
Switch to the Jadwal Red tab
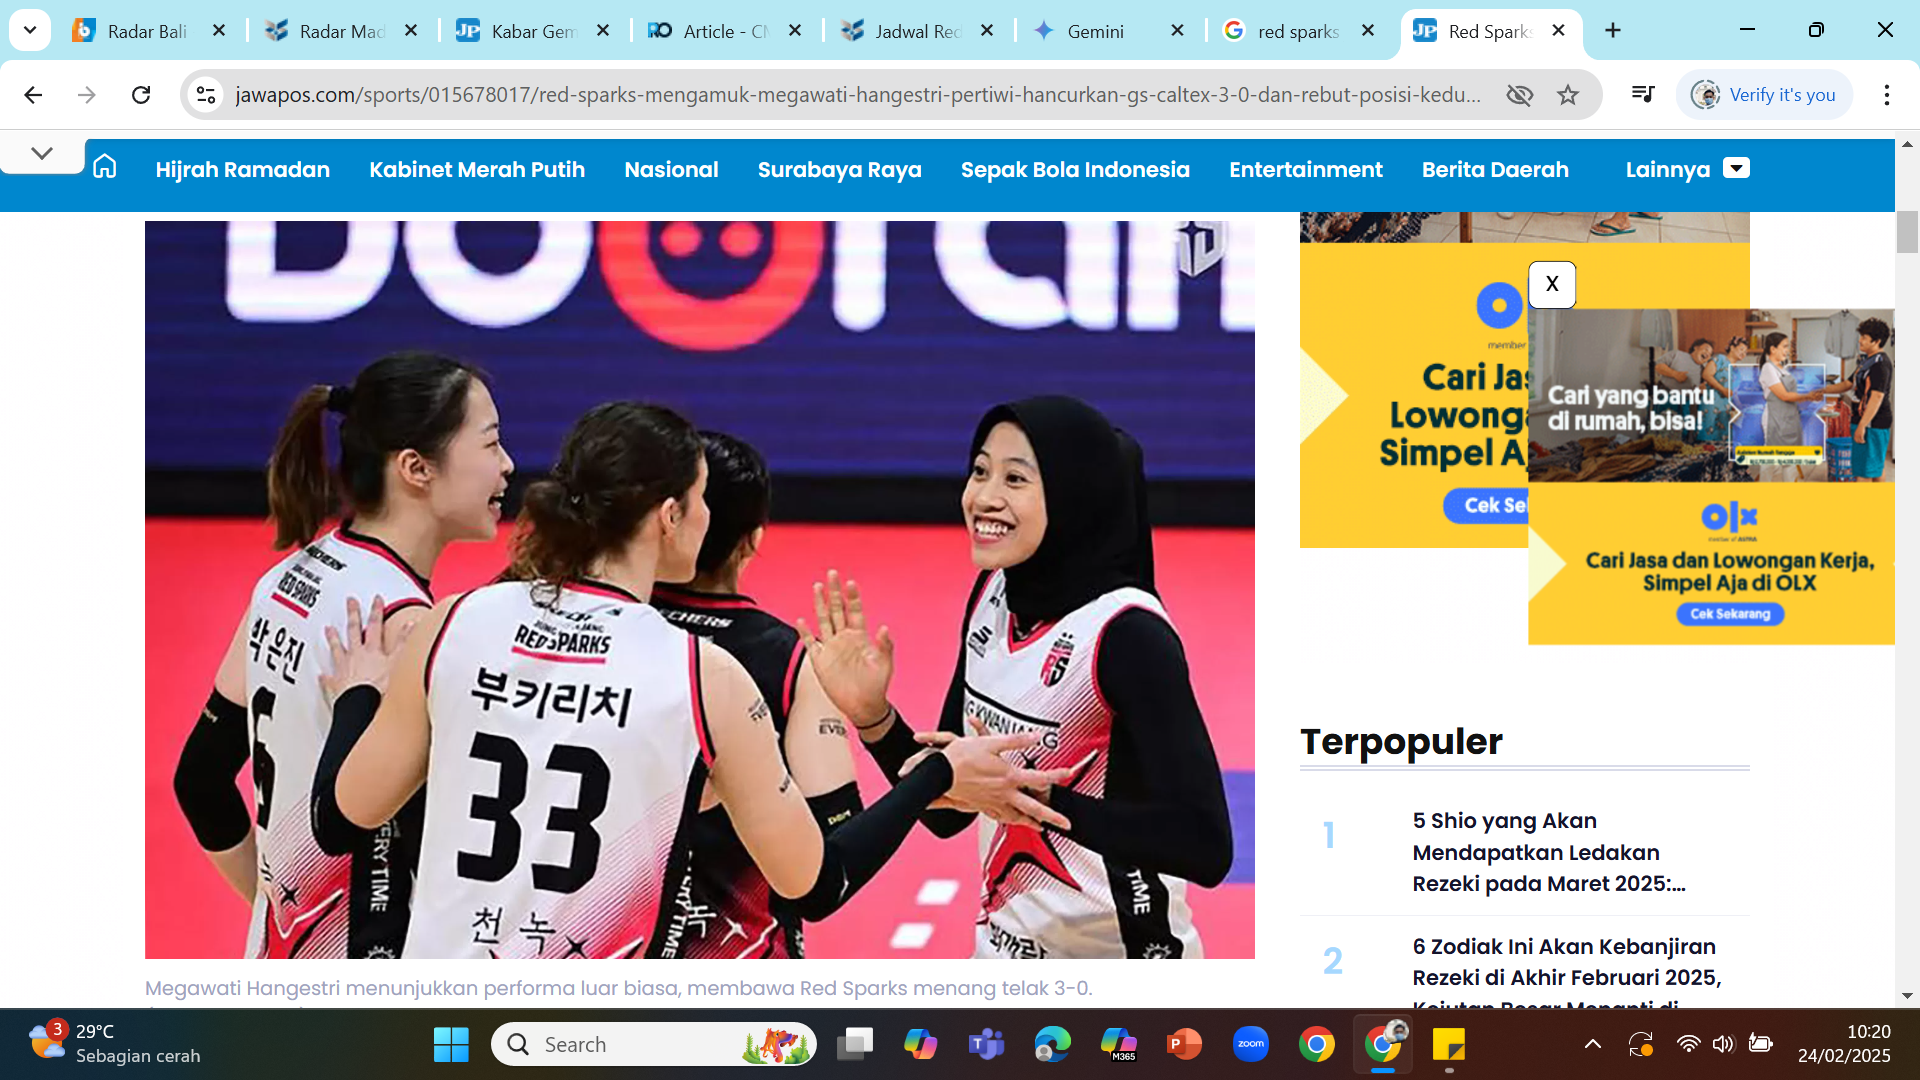916,31
